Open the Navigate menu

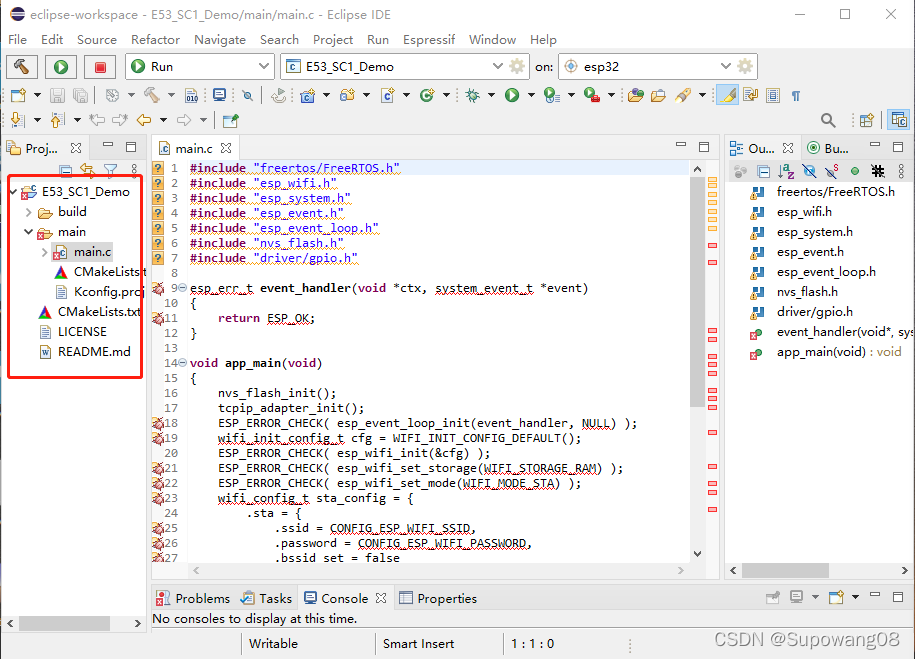click(x=219, y=40)
